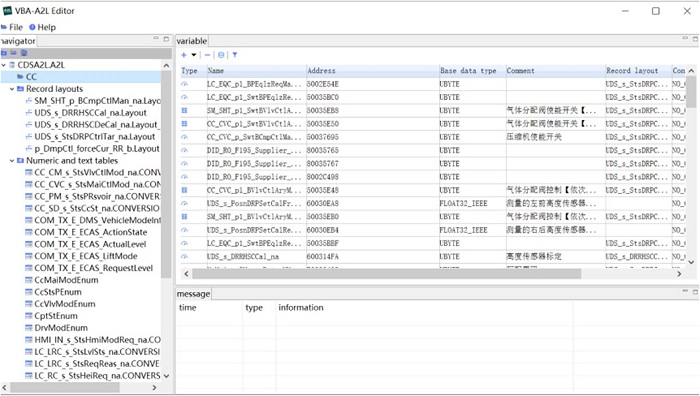Click the navigator scroll-down arrow

(x=167, y=376)
